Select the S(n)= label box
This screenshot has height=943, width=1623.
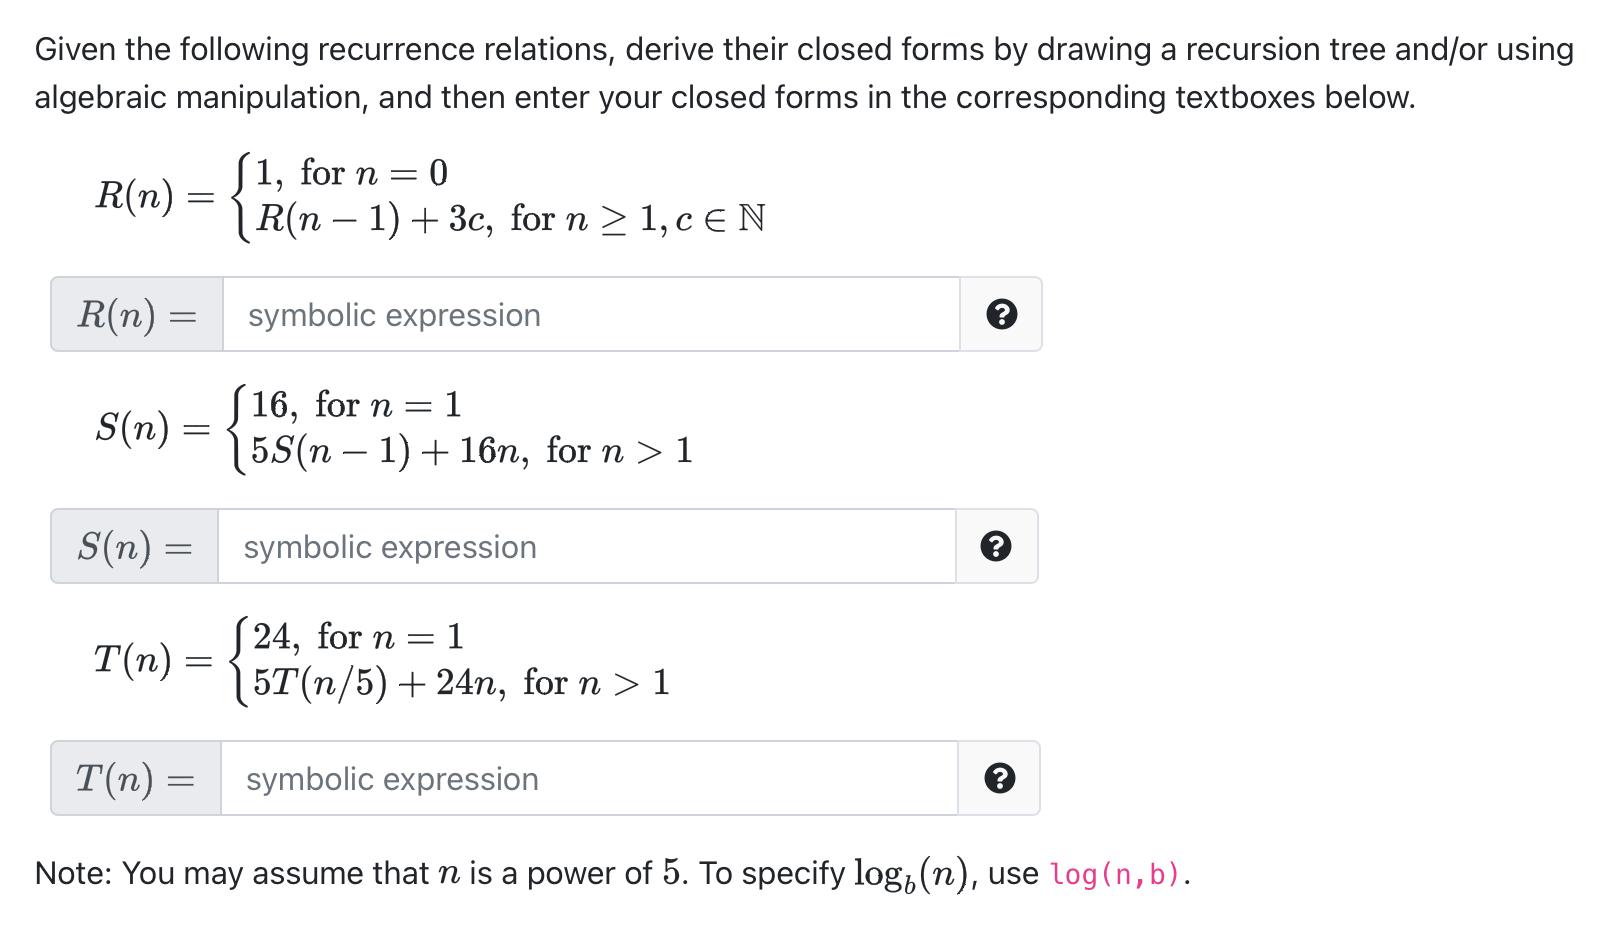[135, 547]
